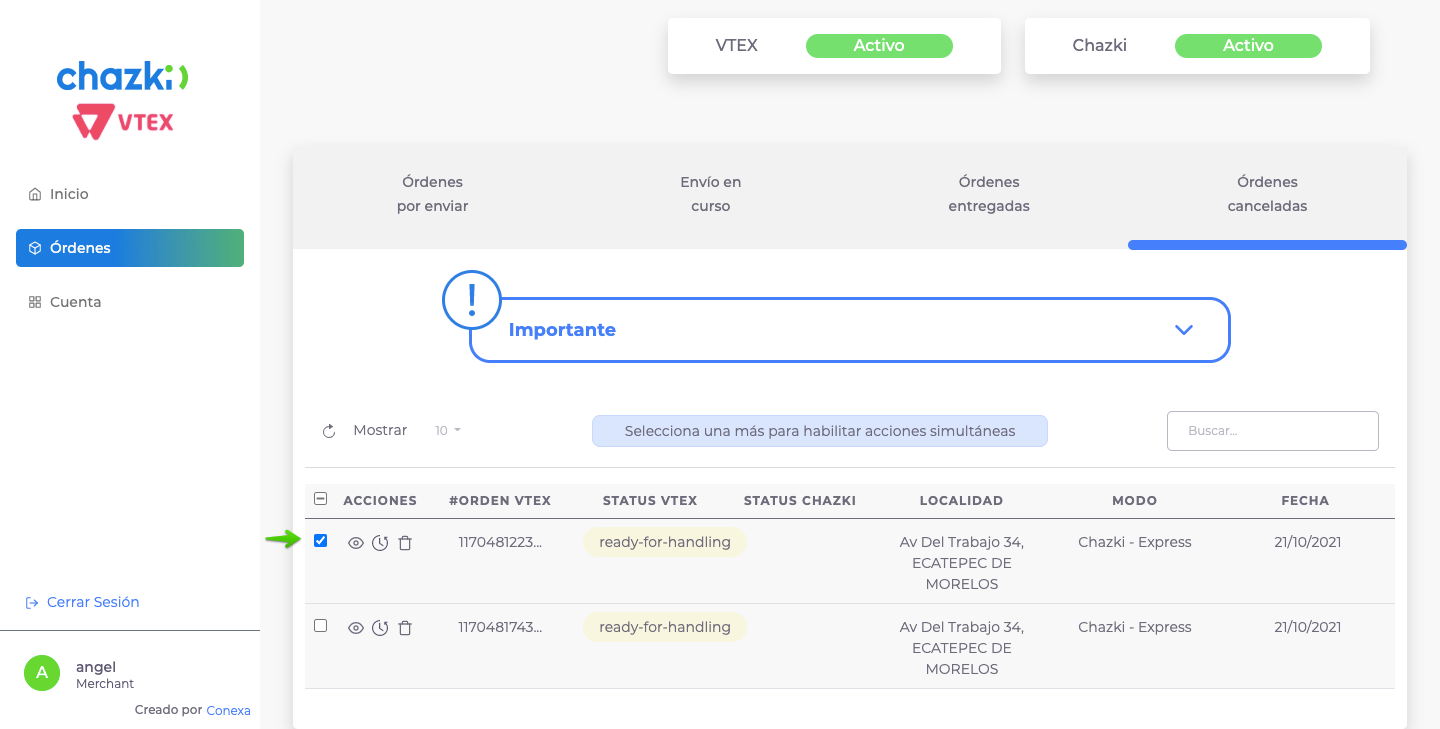Check the checkbox for order 1170481743
The width and height of the screenshot is (1440, 729).
pyautogui.click(x=321, y=626)
